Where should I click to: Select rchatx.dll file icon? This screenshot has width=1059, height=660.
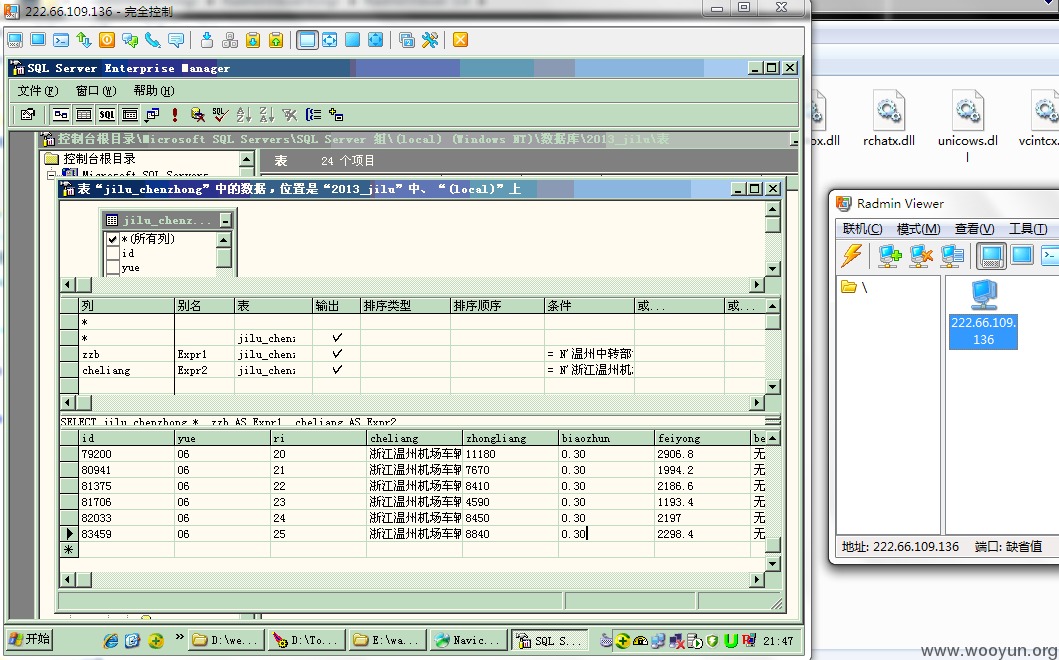[x=889, y=118]
